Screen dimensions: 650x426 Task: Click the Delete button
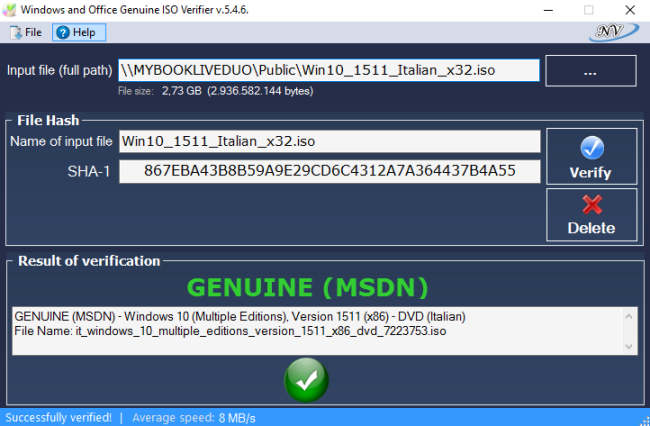pos(592,215)
